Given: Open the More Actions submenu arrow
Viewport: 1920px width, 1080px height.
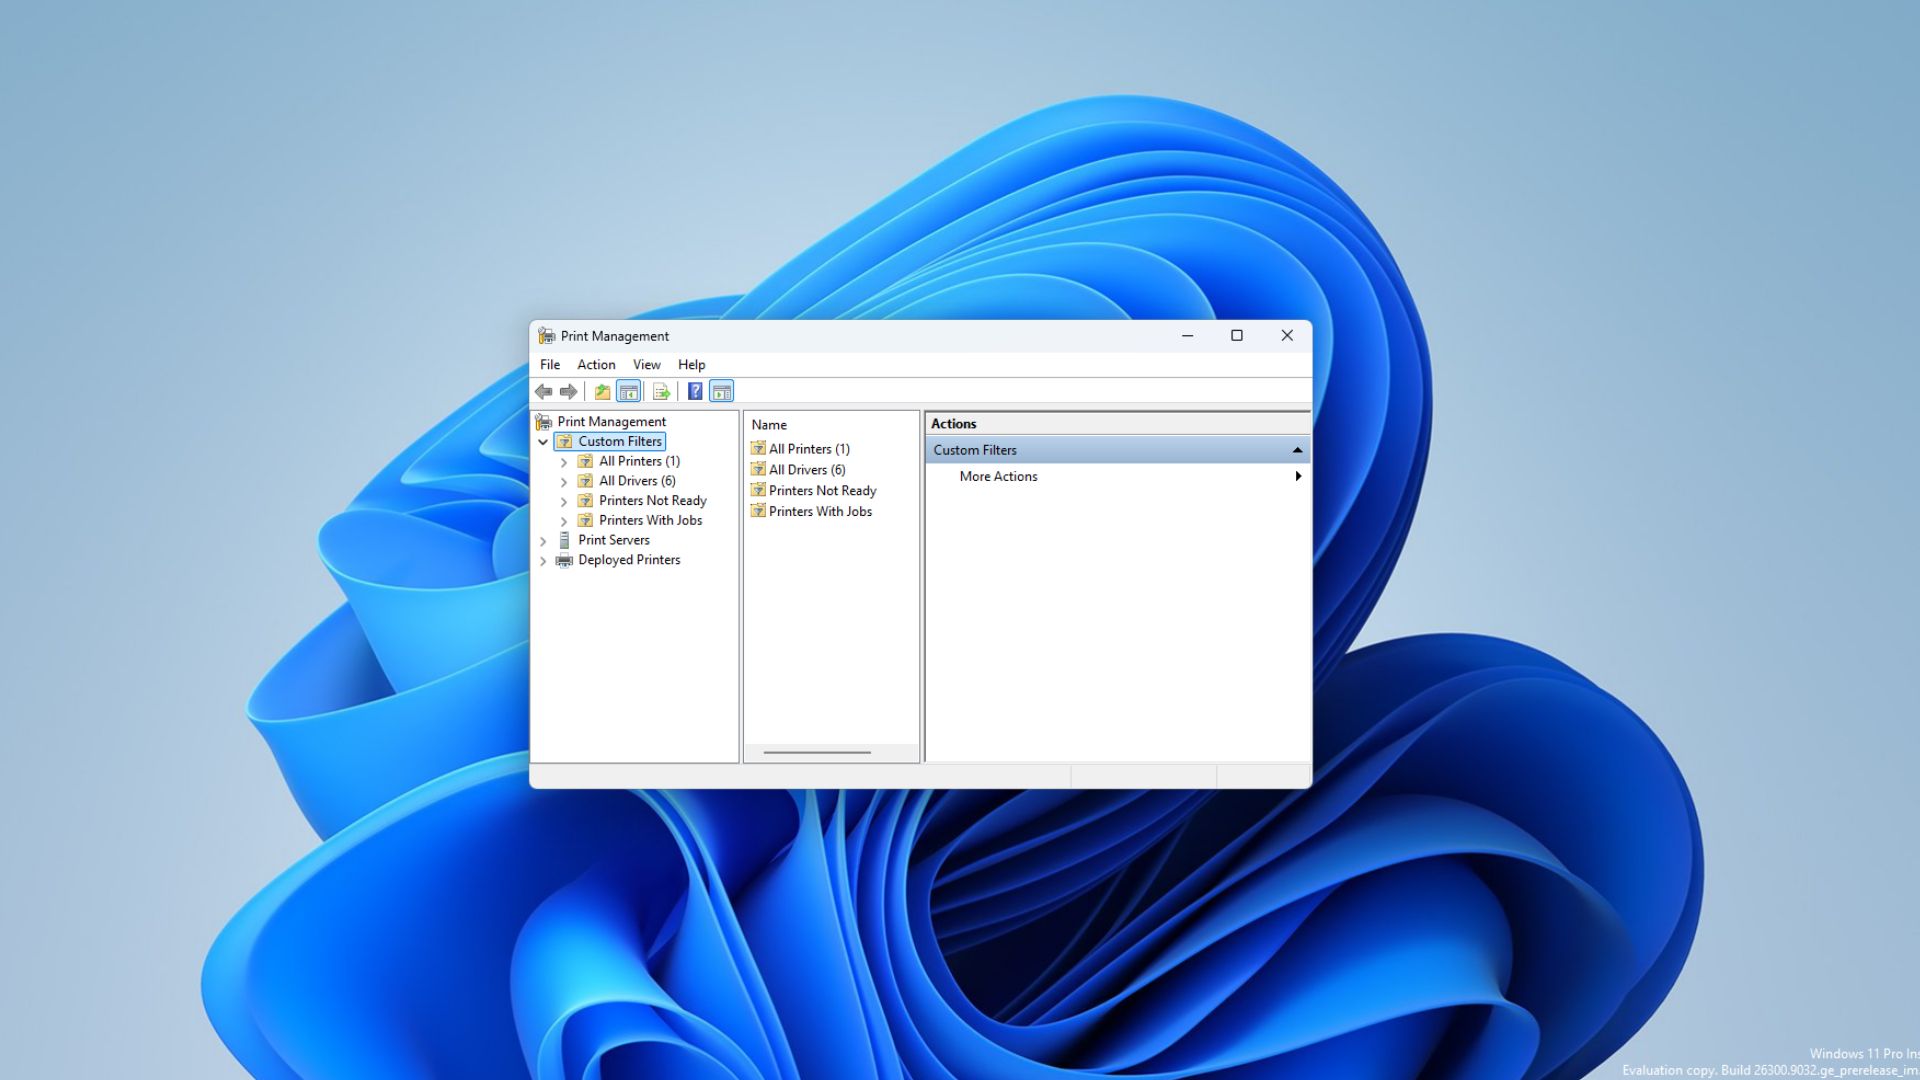Looking at the screenshot, I should tap(1298, 477).
